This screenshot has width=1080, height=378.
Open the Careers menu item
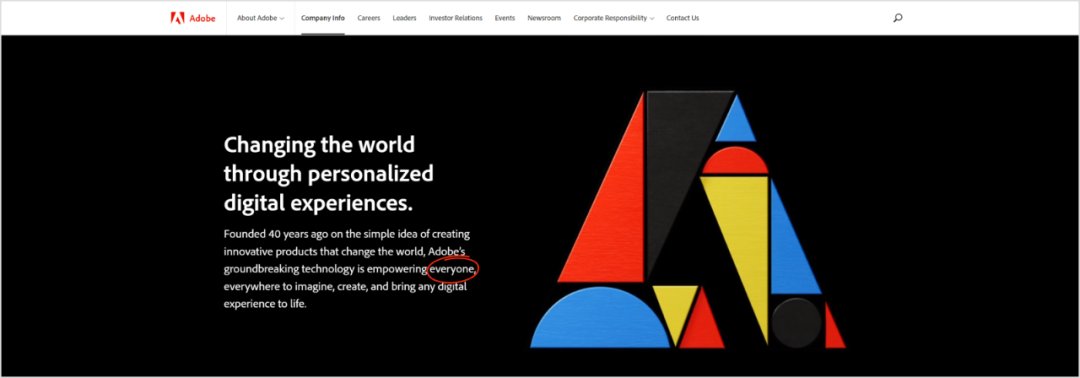pyautogui.click(x=368, y=18)
